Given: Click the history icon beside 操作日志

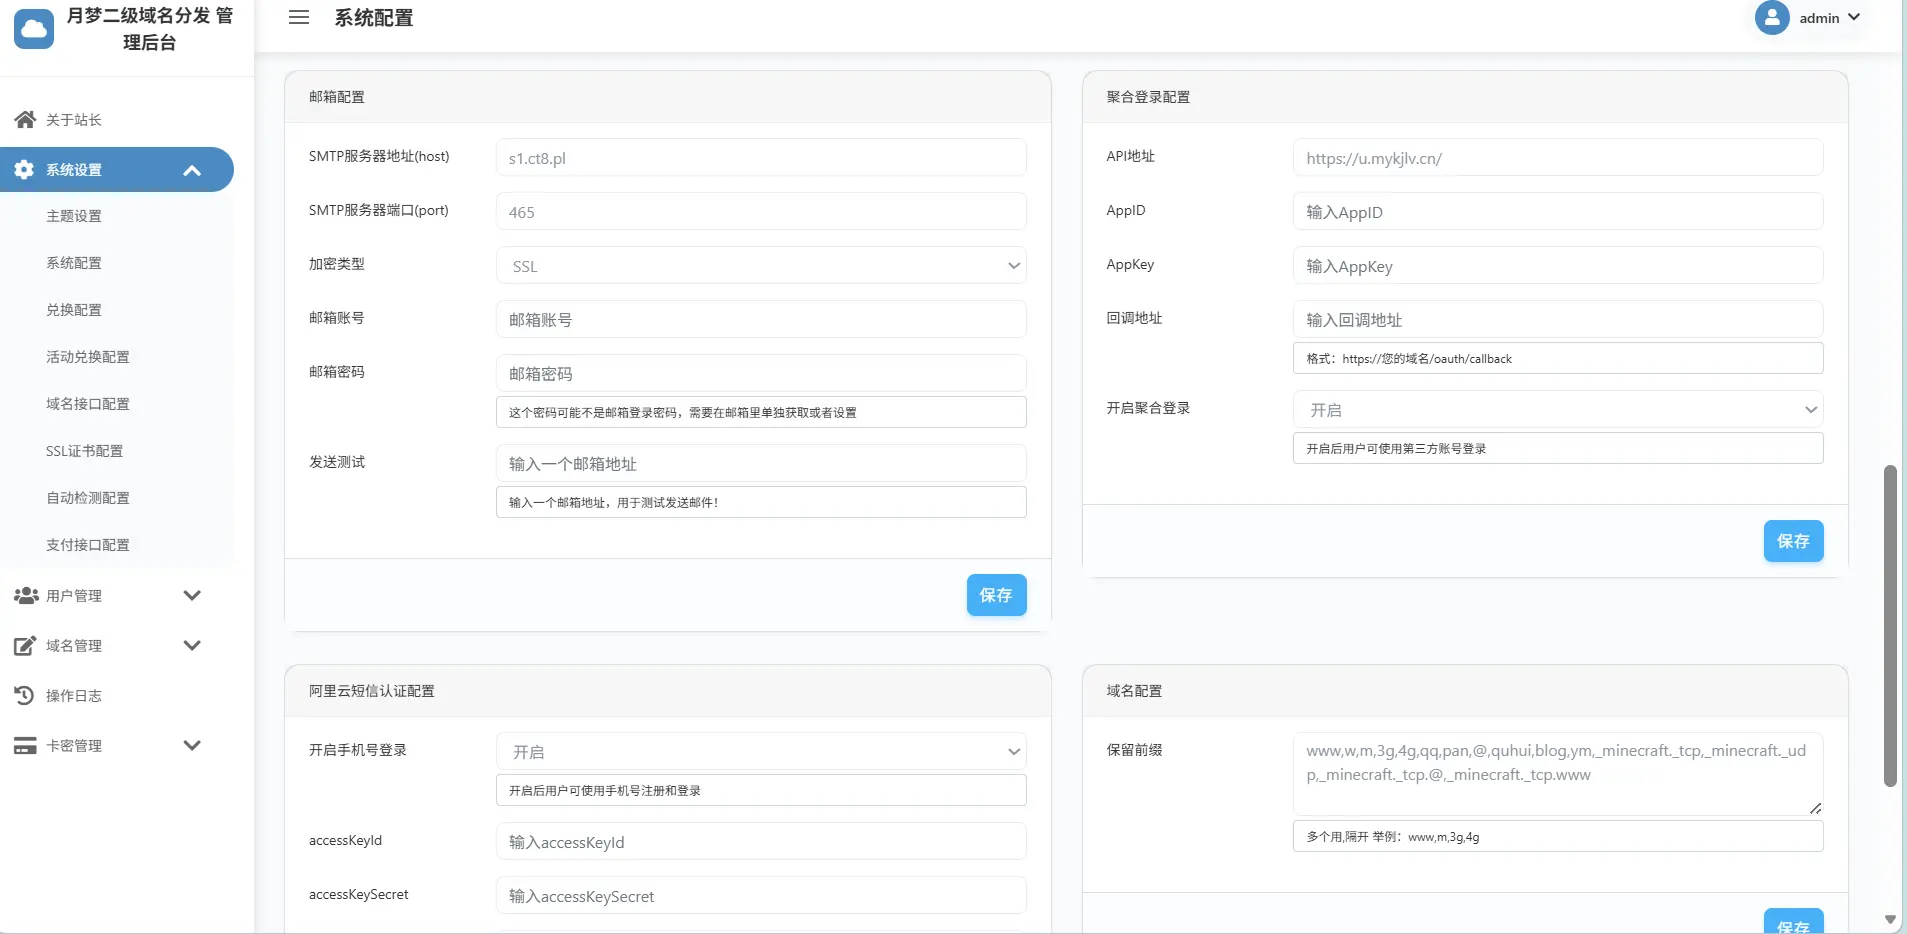Looking at the screenshot, I should tap(24, 696).
